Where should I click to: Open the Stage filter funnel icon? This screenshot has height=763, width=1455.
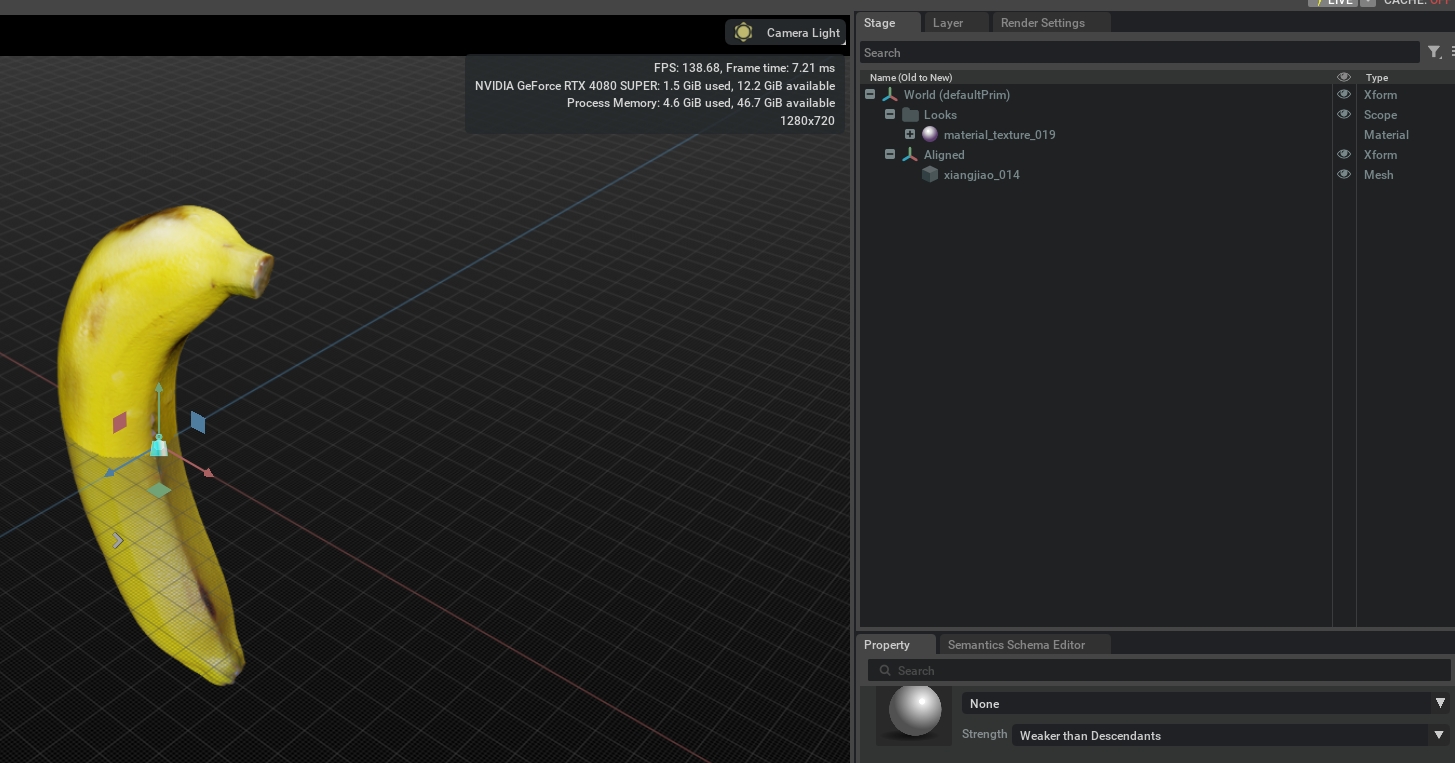click(x=1434, y=52)
